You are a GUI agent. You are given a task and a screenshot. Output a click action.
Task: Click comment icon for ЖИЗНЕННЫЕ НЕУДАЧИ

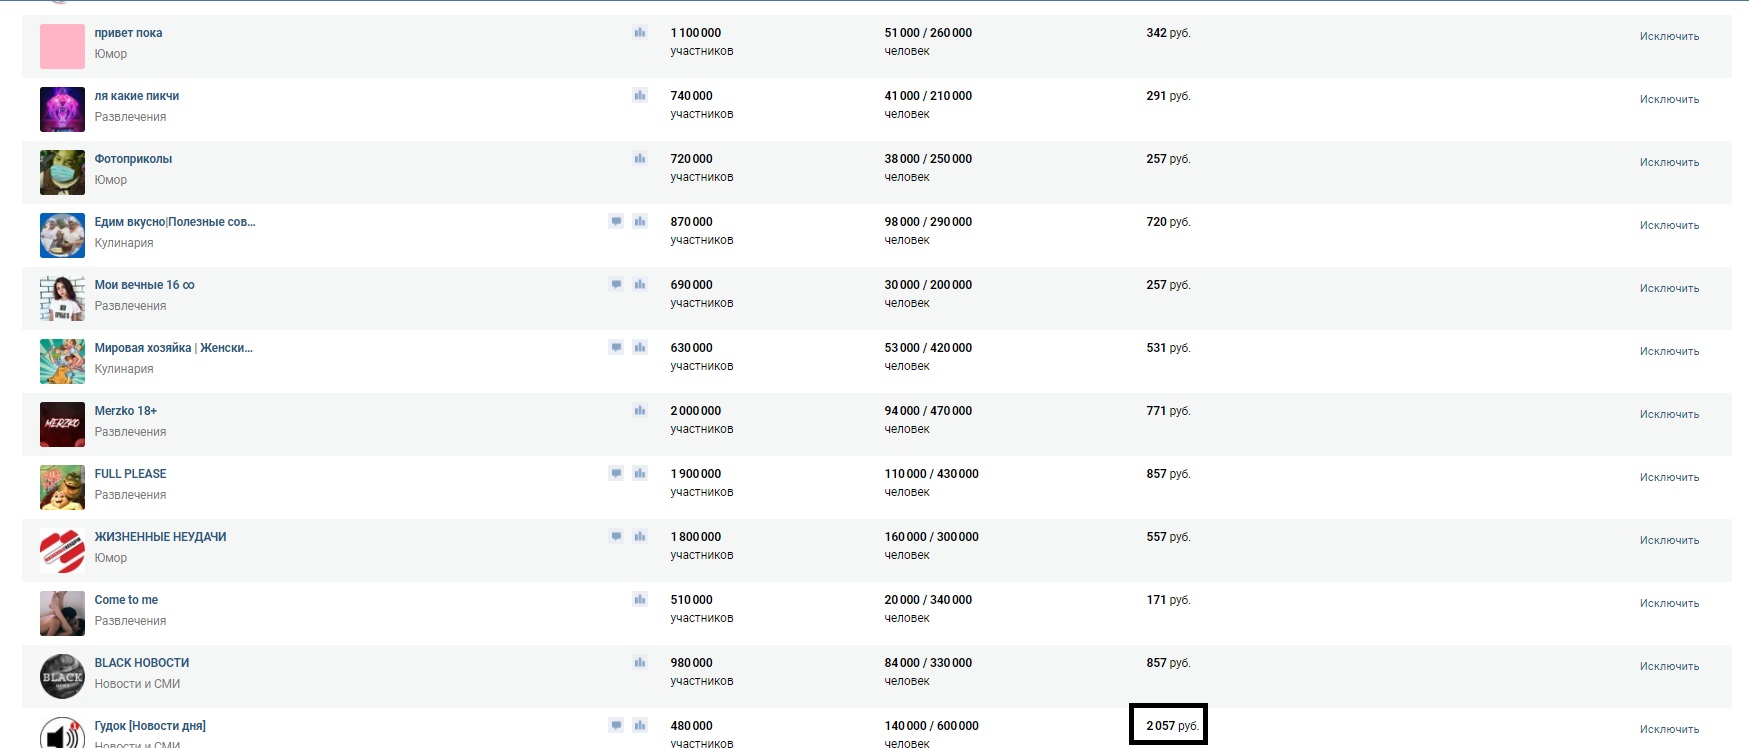(616, 537)
